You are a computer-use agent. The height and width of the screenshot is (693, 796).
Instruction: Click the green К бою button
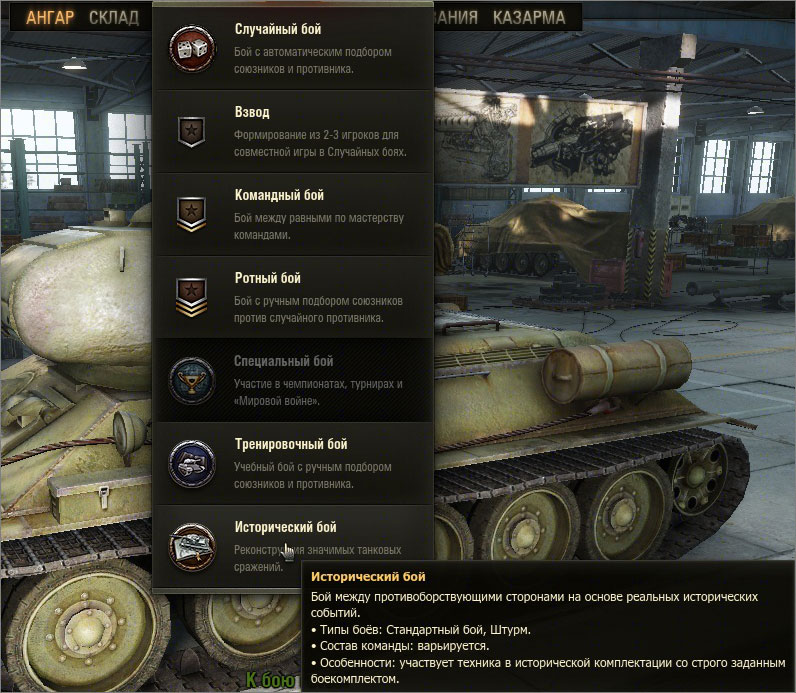[x=270, y=680]
